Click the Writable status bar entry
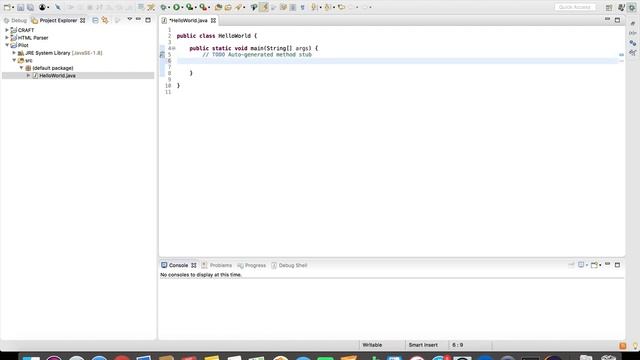640x360 pixels. pos(372,345)
